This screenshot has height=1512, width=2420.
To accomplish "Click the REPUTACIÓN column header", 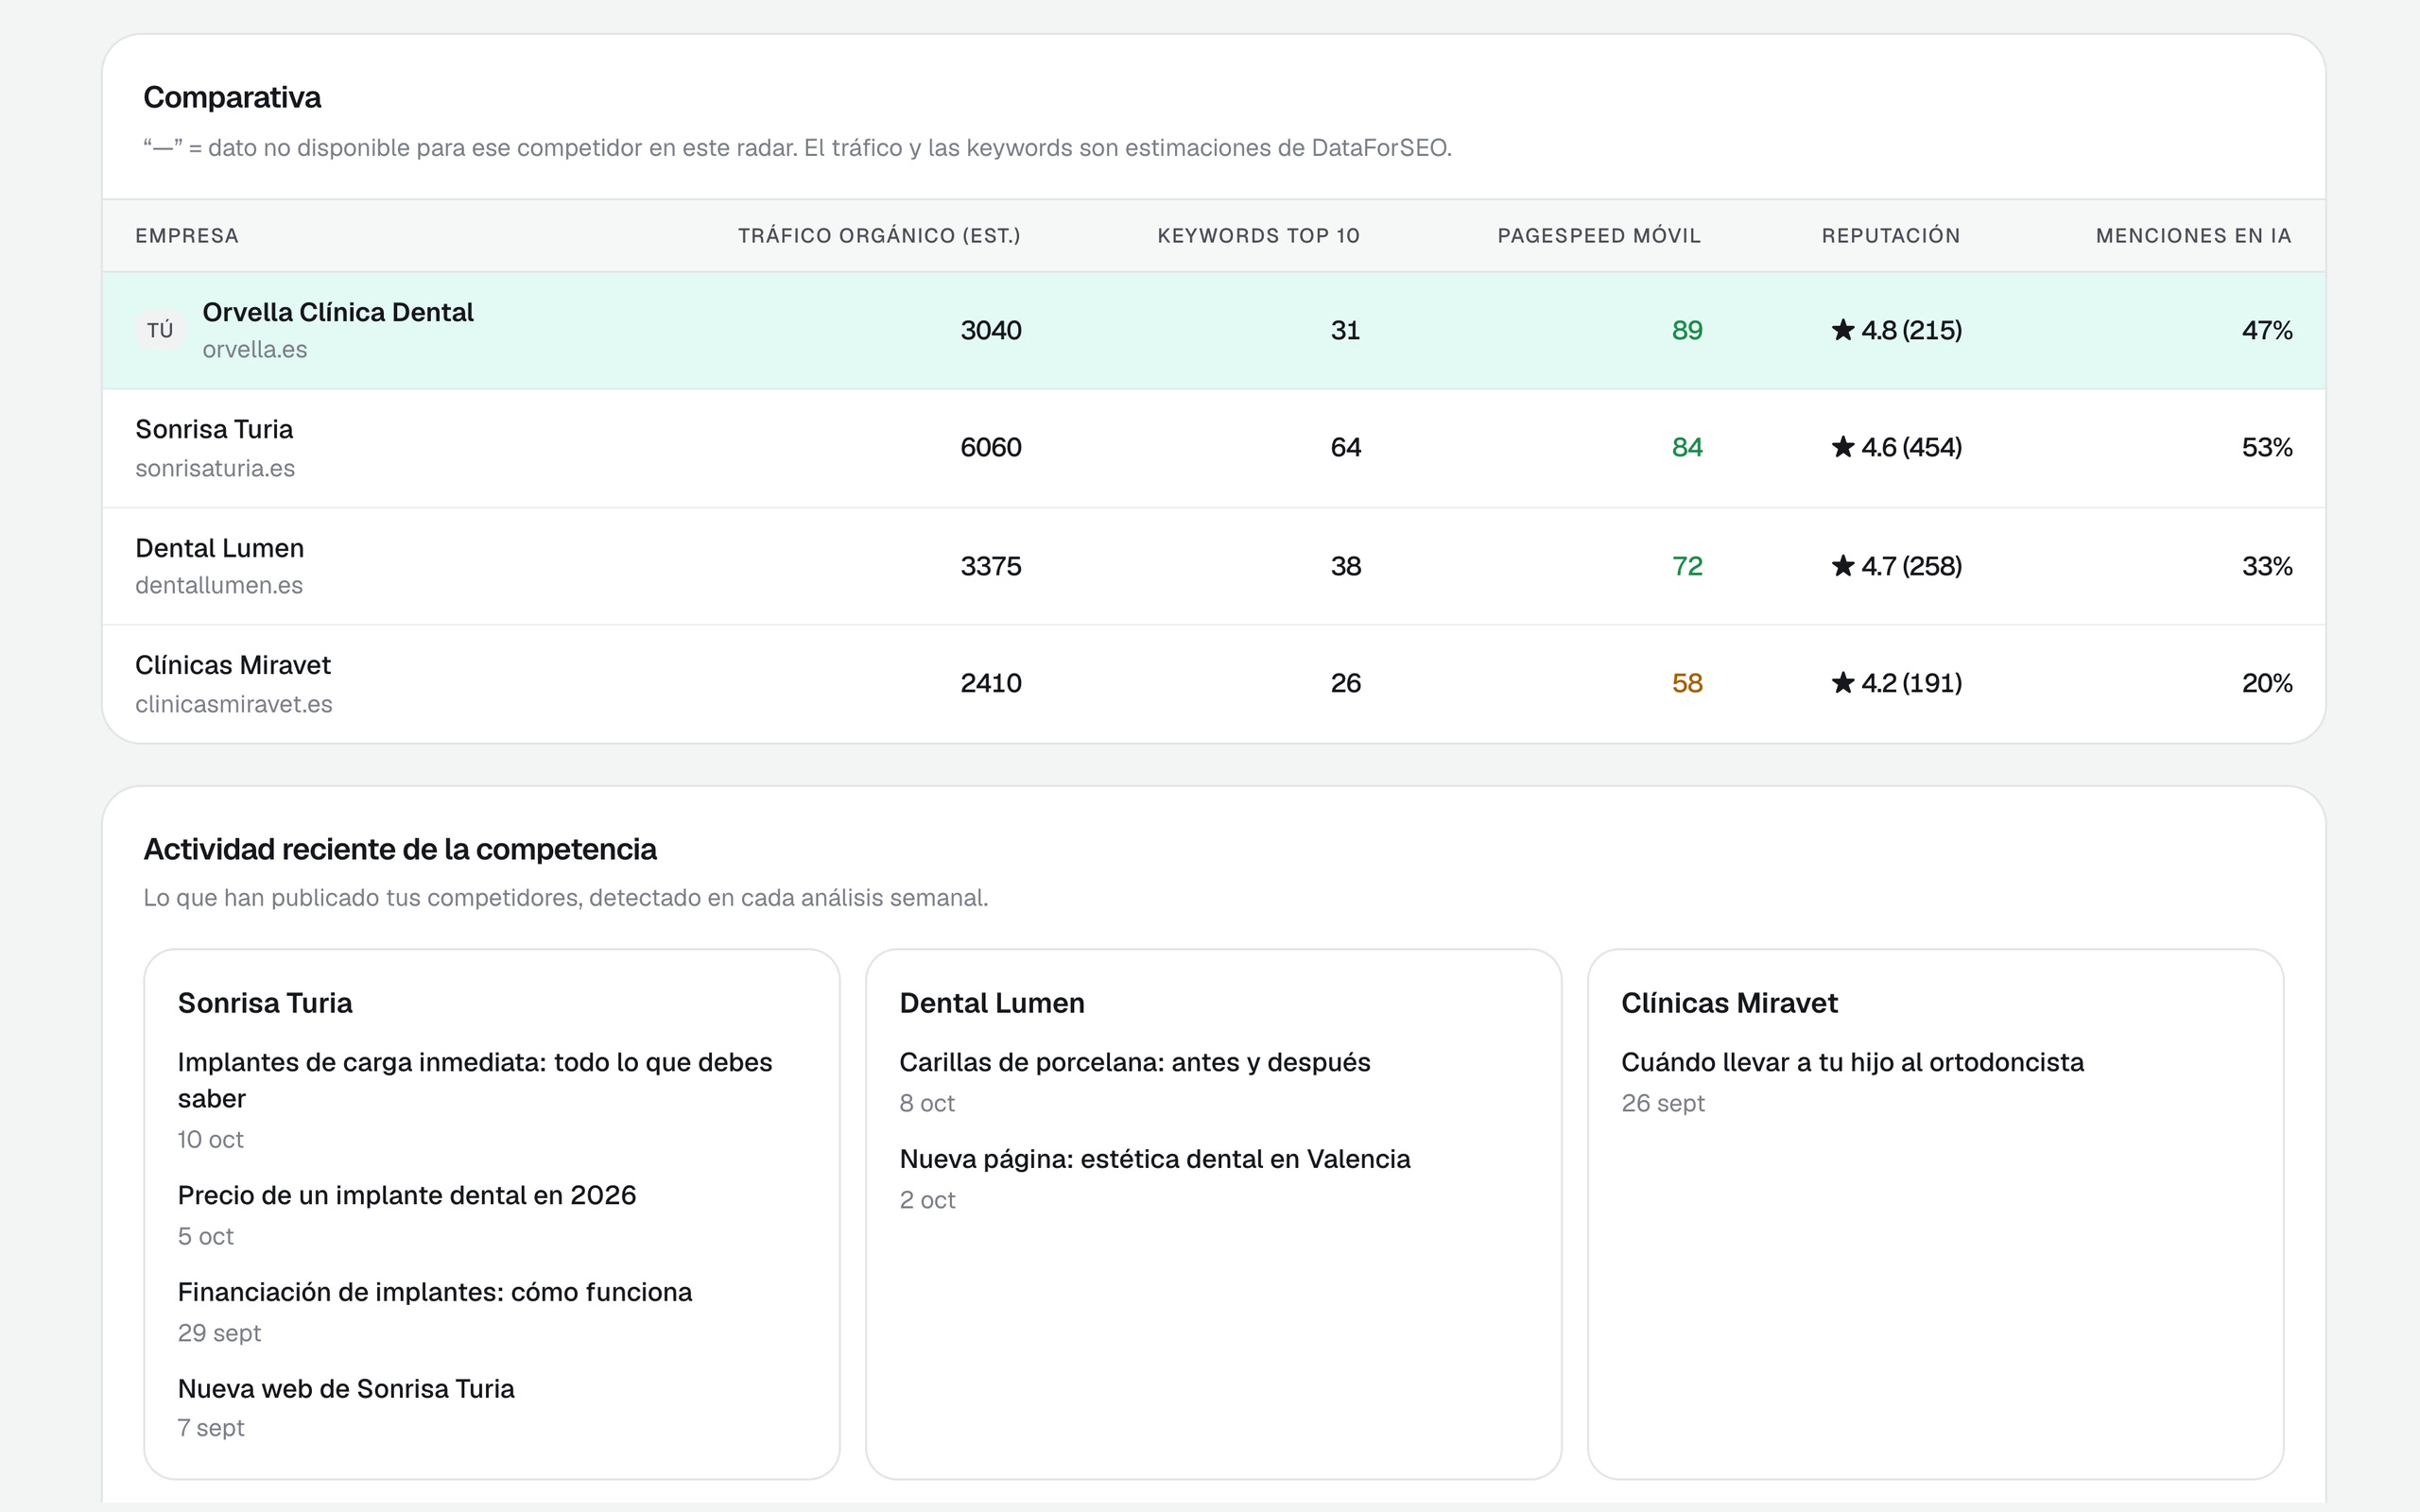I will click(x=1891, y=236).
